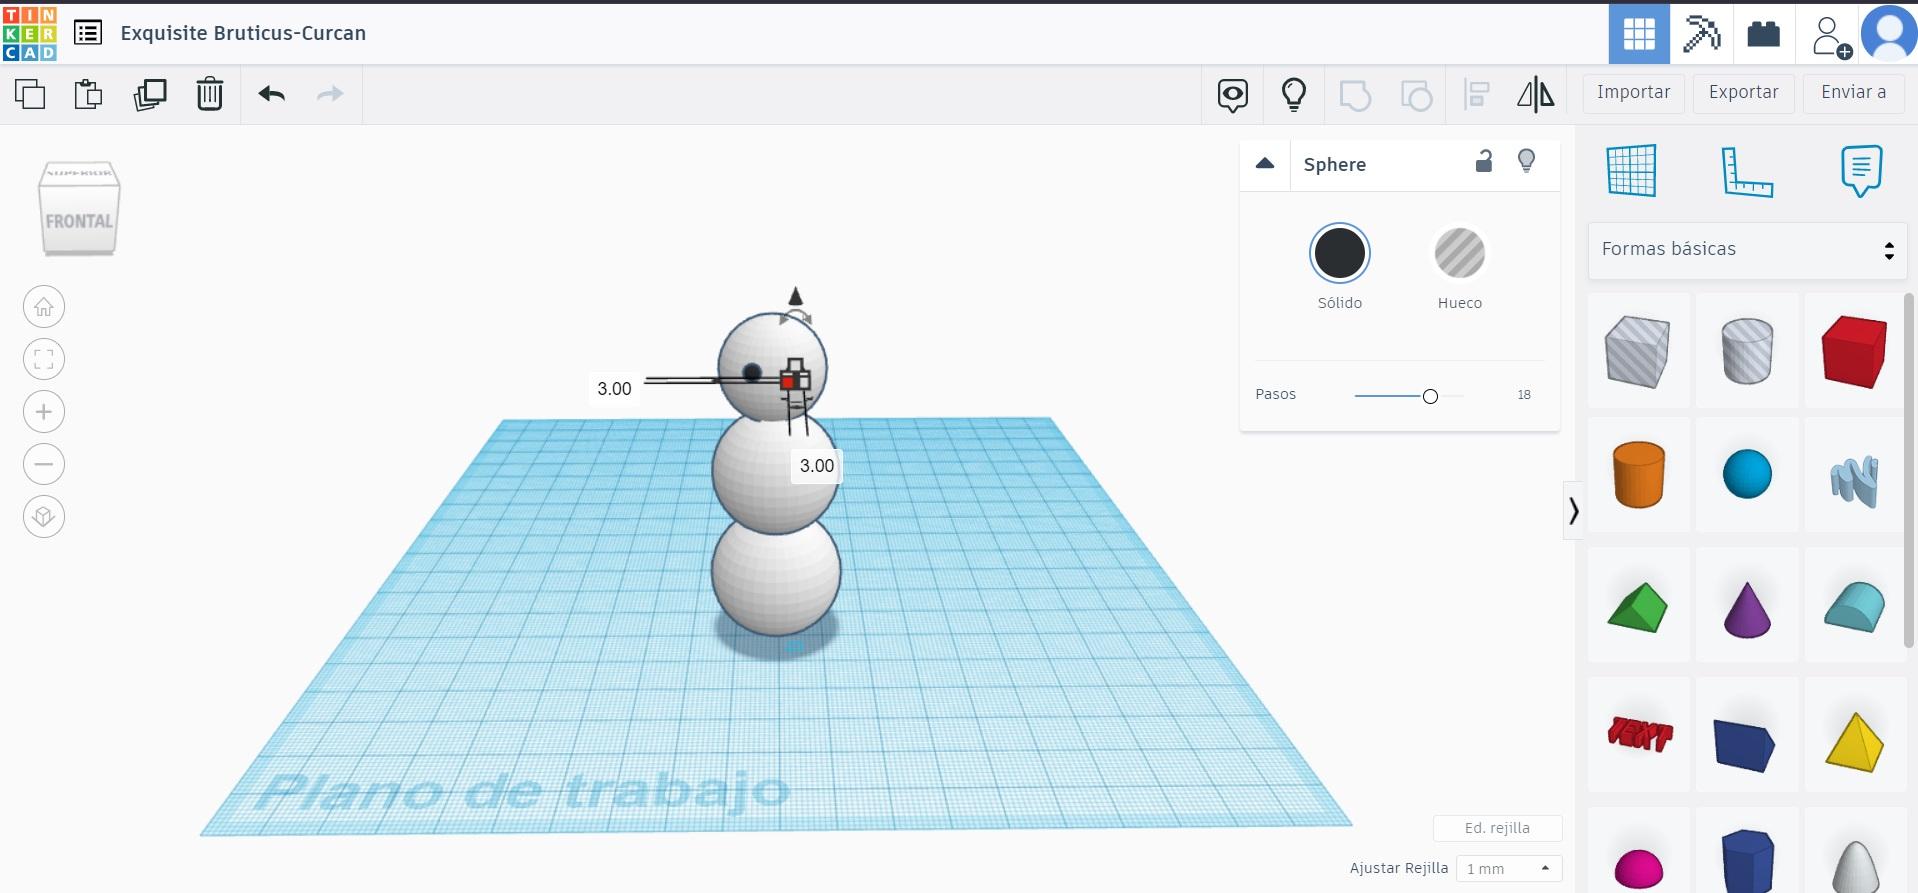The height and width of the screenshot is (893, 1918).
Task: Open the user profile avatar
Action: [1888, 34]
